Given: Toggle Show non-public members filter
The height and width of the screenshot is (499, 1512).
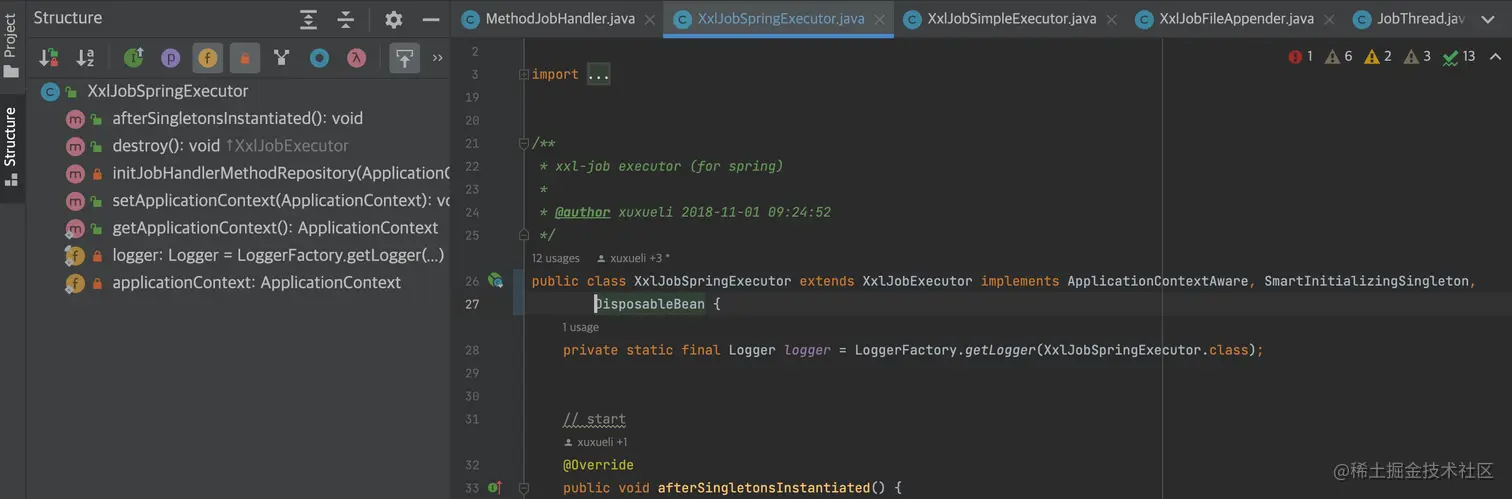Looking at the screenshot, I should tap(245, 59).
